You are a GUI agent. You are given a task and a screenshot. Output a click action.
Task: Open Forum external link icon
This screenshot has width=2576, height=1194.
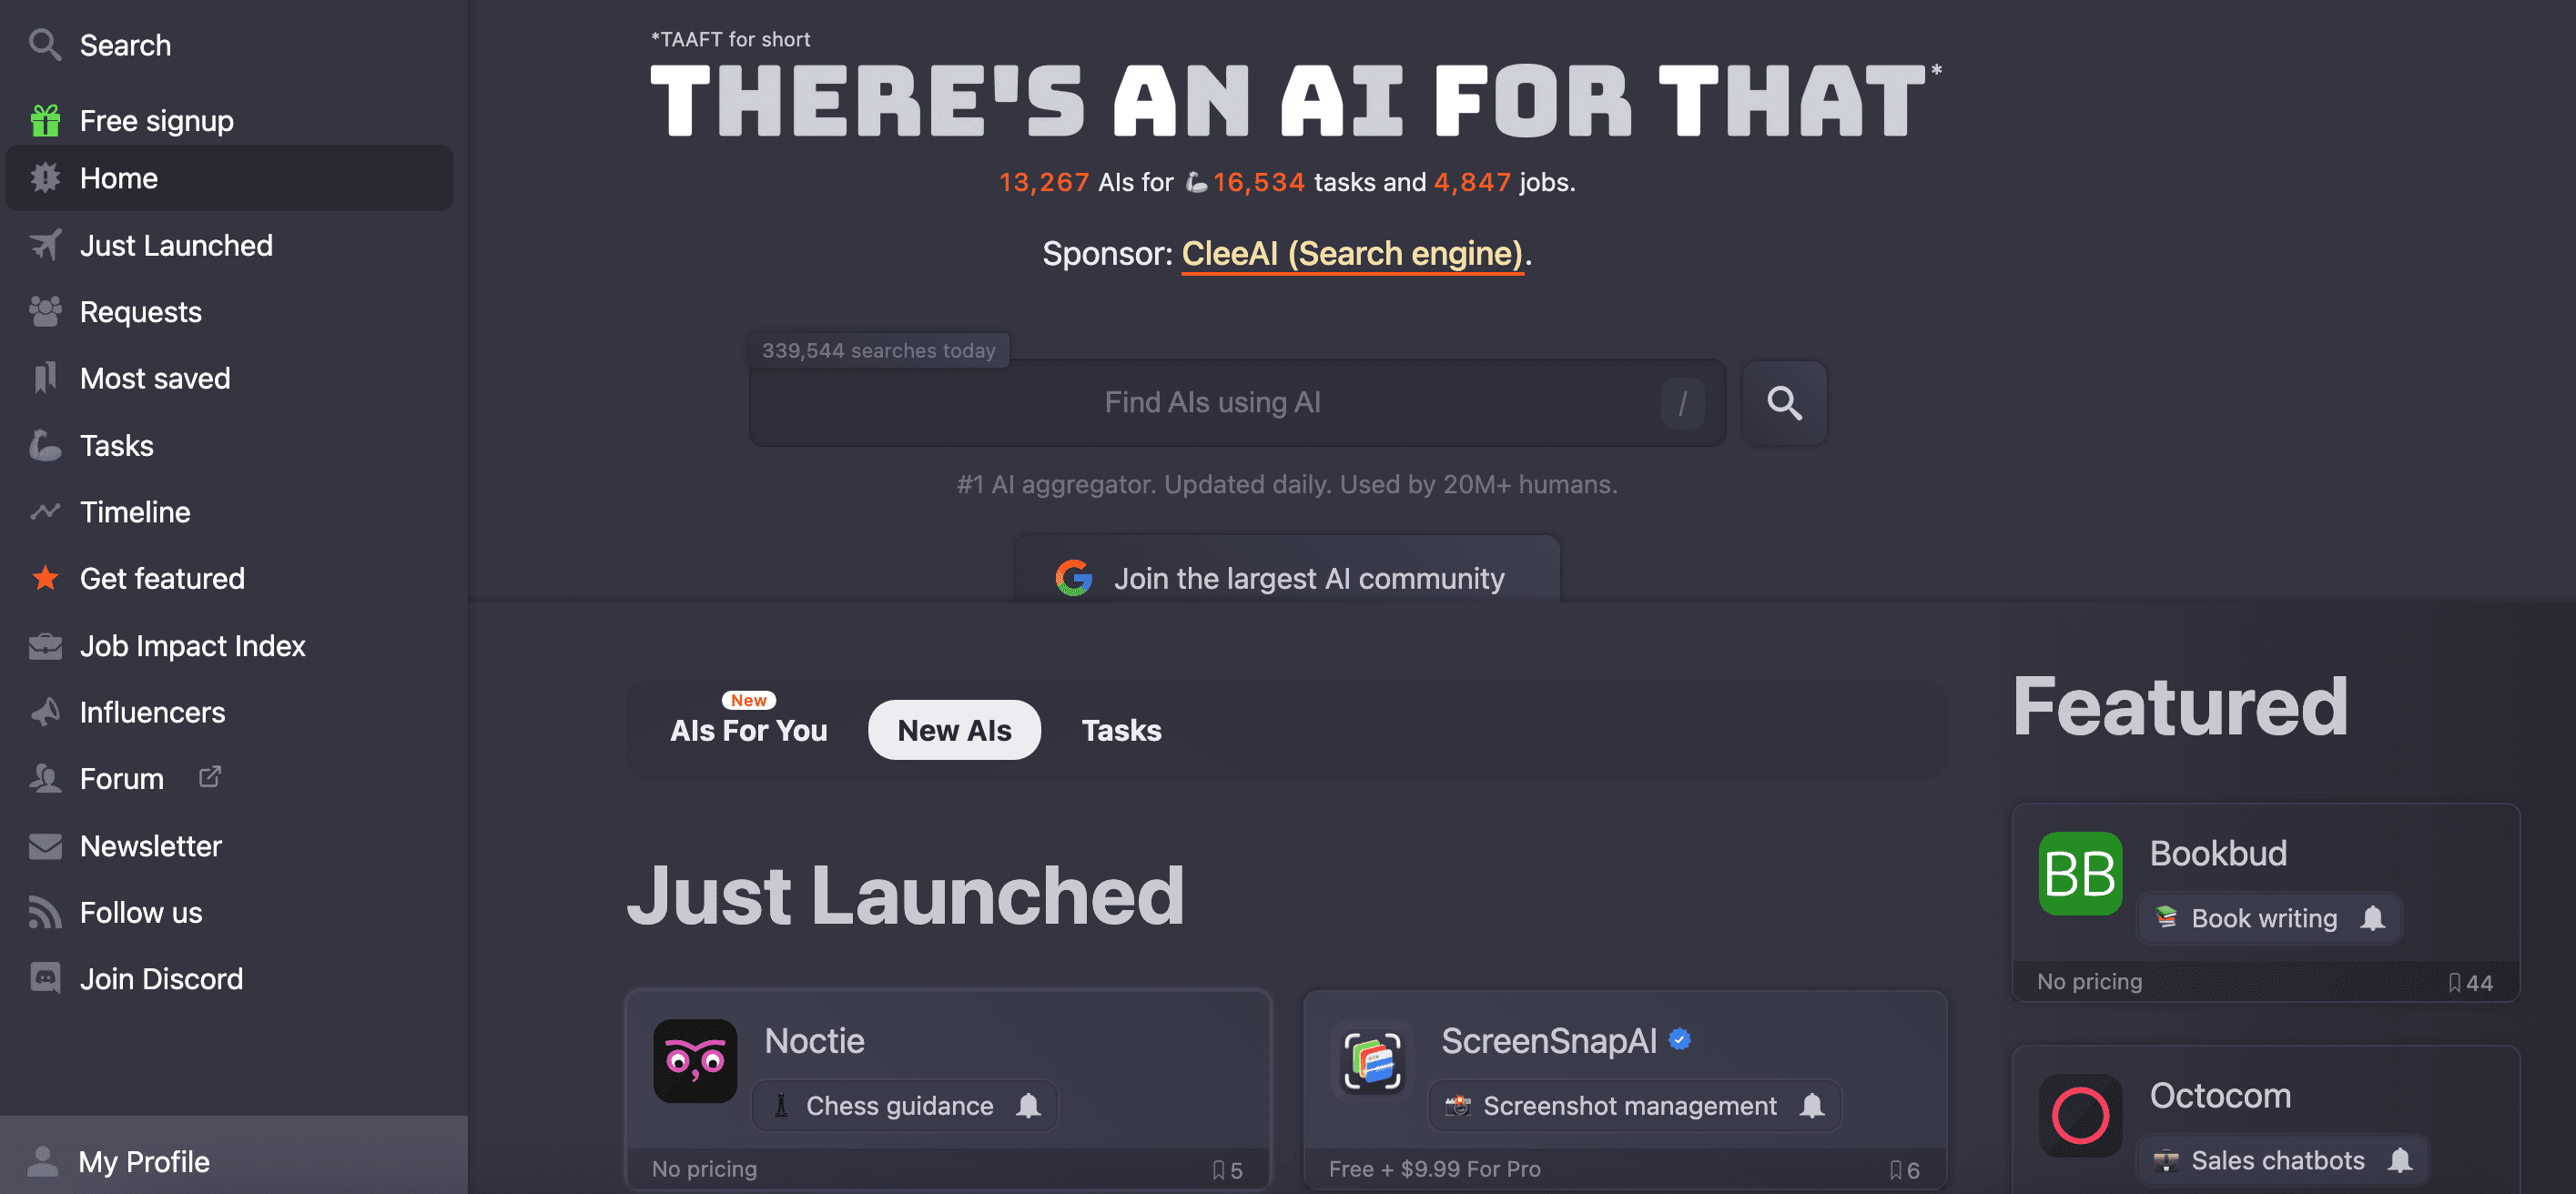tap(209, 776)
